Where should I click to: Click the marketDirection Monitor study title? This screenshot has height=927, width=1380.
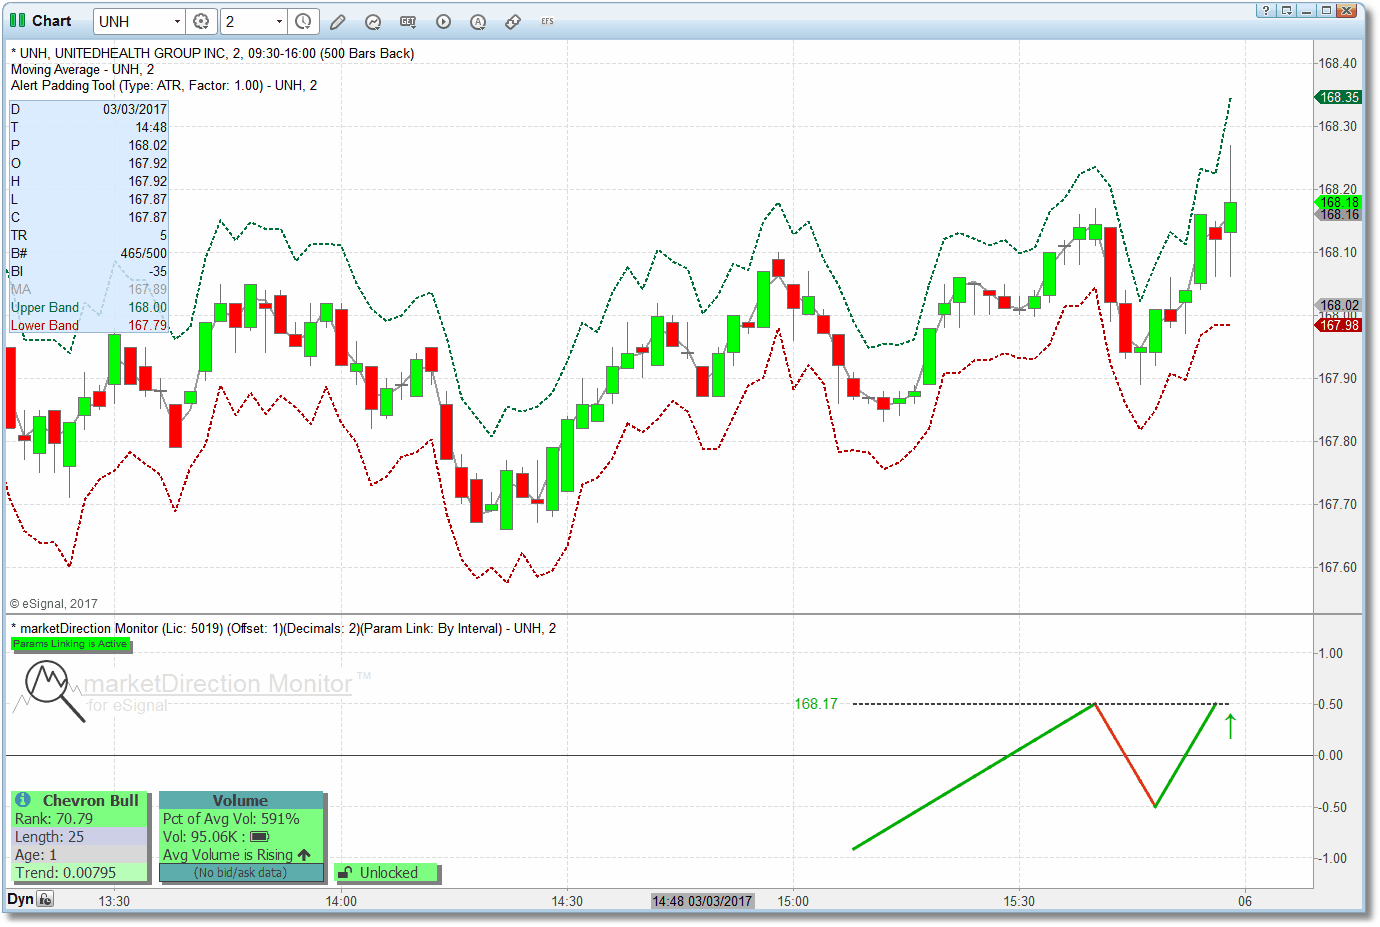click(x=284, y=629)
